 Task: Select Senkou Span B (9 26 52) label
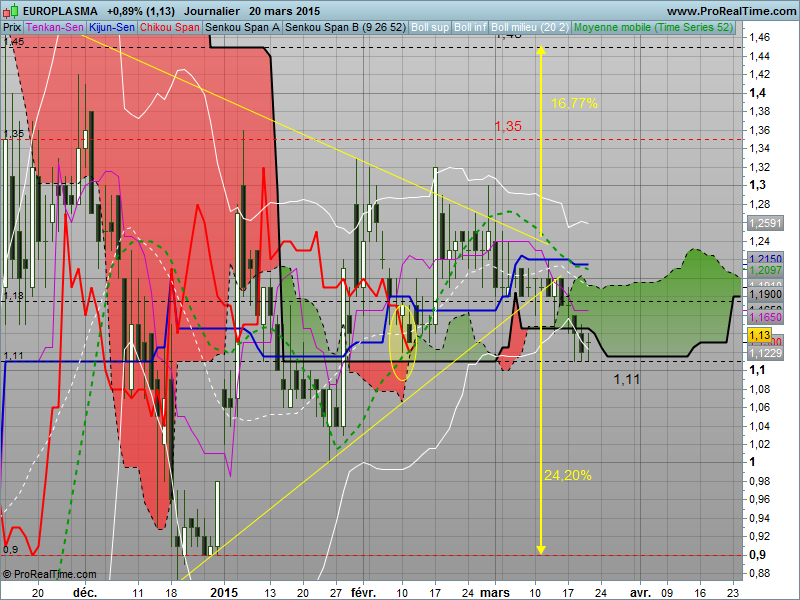tap(346, 27)
